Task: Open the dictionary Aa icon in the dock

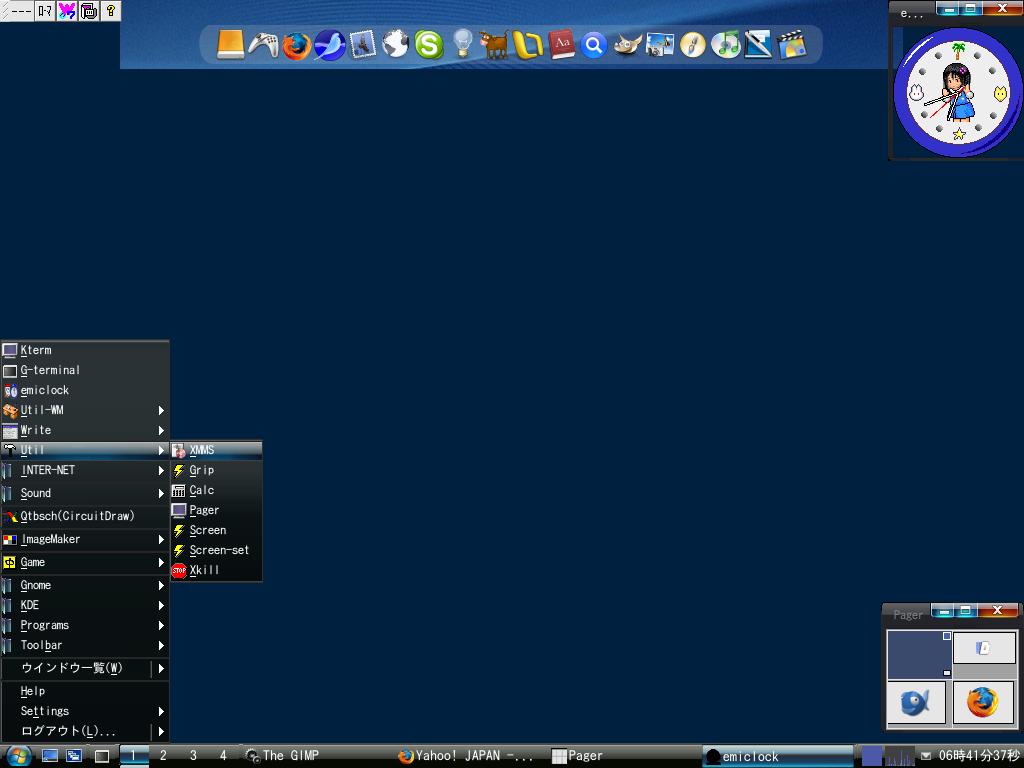Action: [x=562, y=44]
